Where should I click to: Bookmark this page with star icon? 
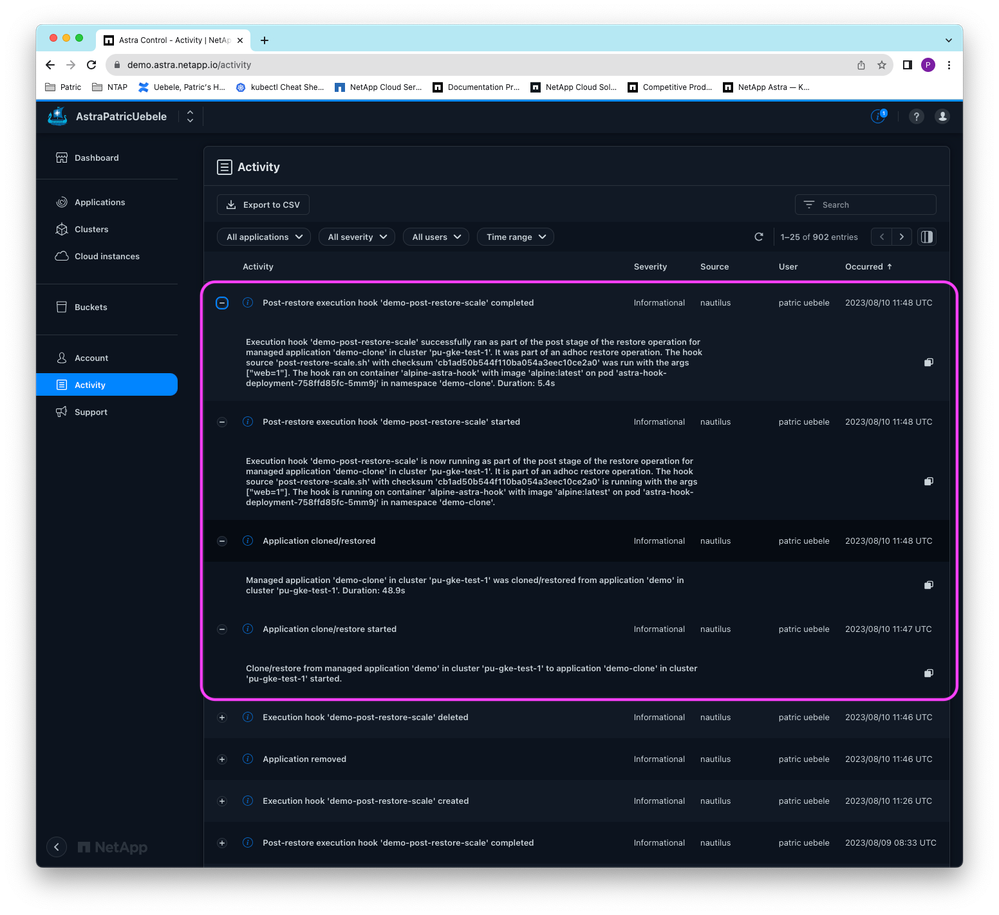click(882, 65)
